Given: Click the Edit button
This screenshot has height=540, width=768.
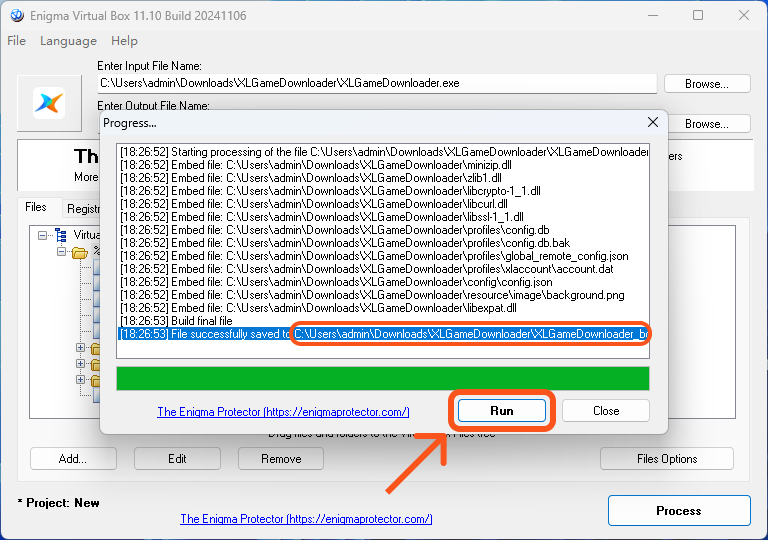Looking at the screenshot, I should [x=177, y=459].
